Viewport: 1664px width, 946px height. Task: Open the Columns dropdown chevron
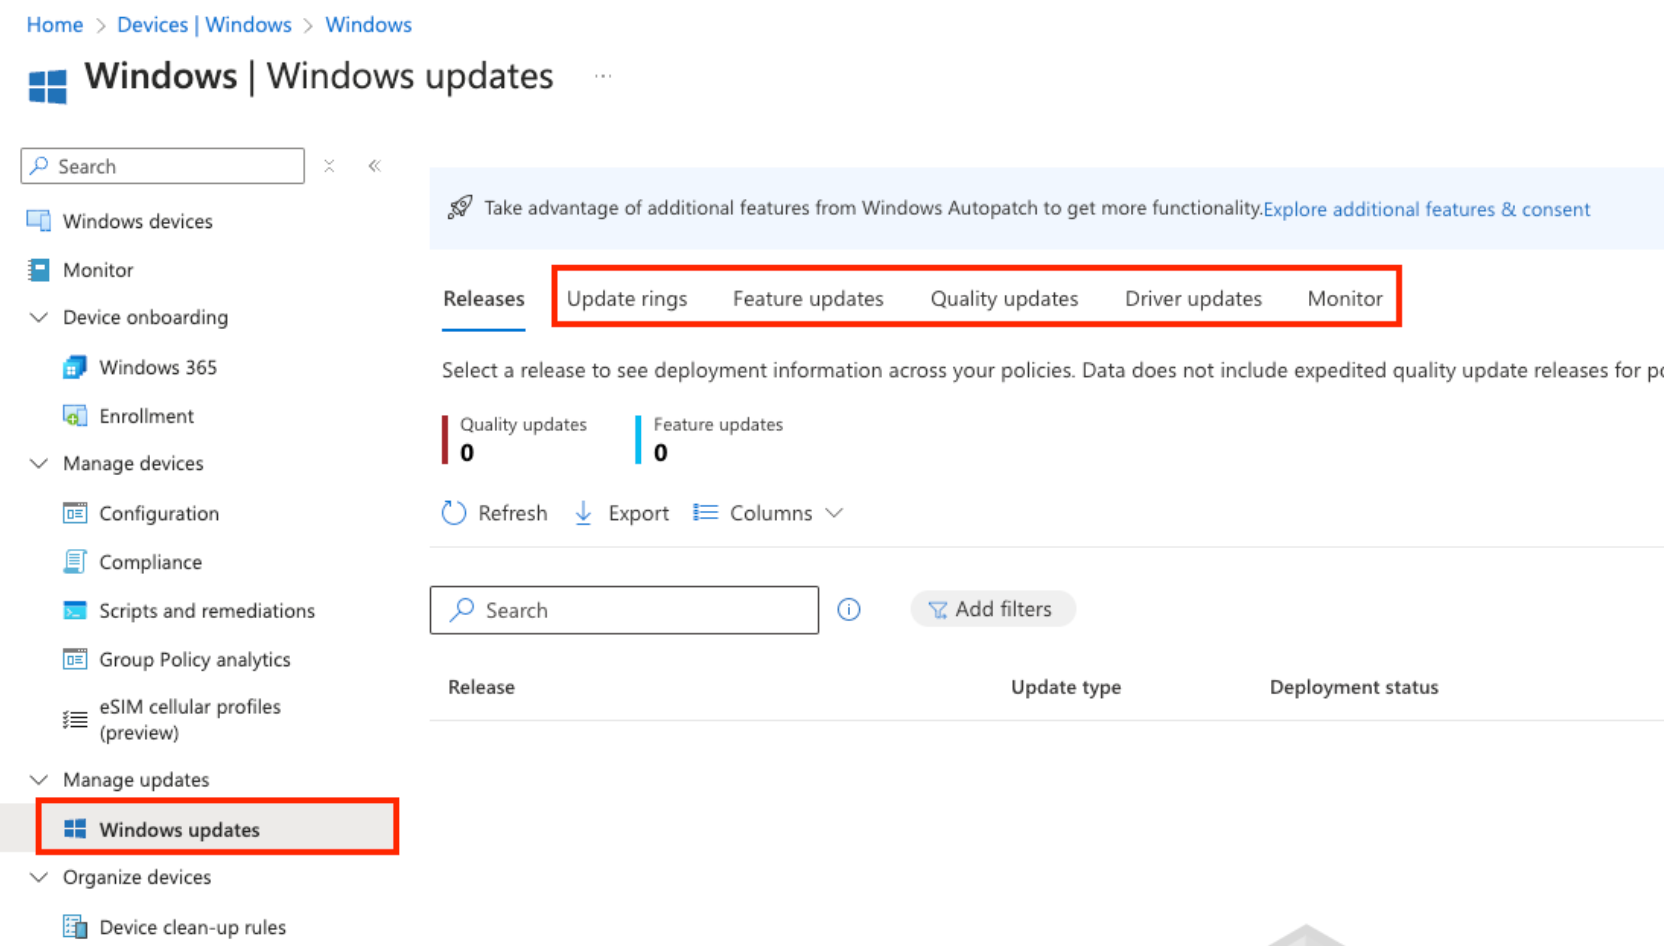pos(834,513)
